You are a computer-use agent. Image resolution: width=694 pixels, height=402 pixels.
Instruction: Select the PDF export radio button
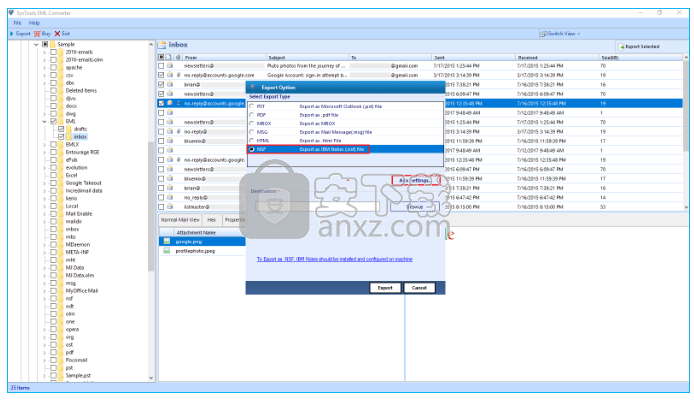[x=252, y=115]
